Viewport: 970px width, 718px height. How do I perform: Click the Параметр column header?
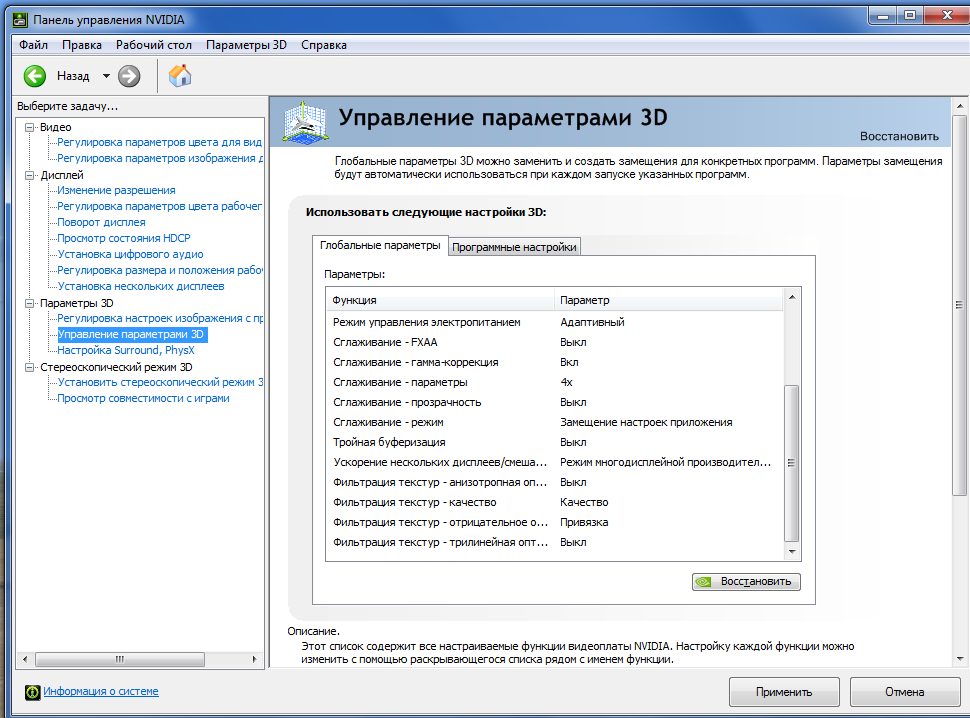(x=669, y=300)
